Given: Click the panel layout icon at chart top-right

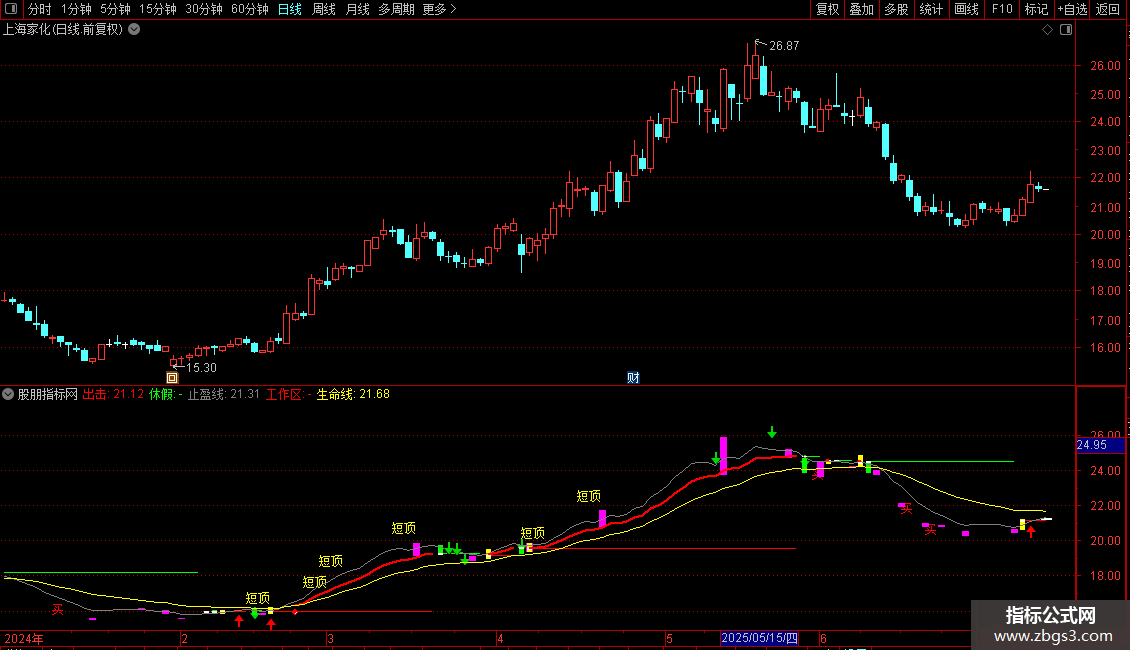Looking at the screenshot, I should [1066, 30].
